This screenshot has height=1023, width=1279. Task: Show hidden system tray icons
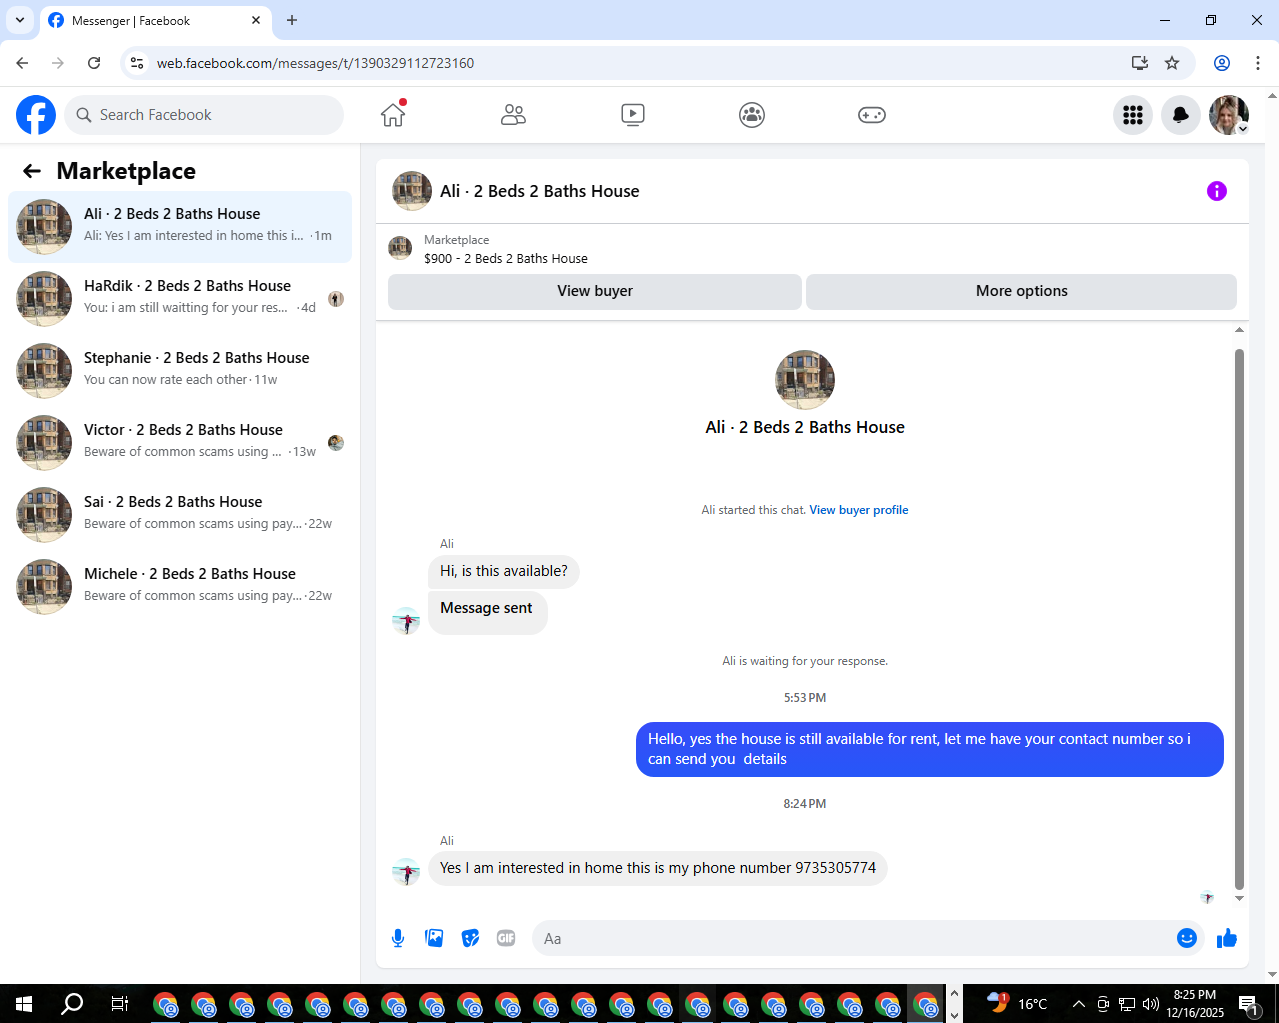(x=1078, y=1003)
